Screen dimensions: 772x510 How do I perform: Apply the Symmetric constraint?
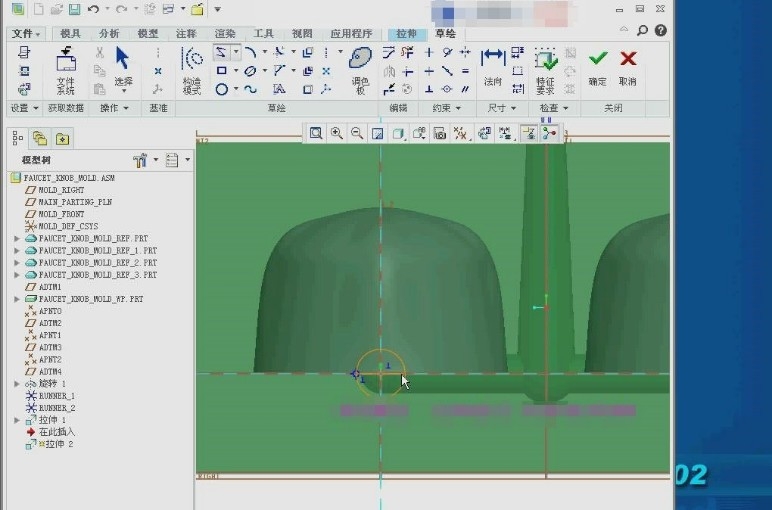tap(465, 52)
